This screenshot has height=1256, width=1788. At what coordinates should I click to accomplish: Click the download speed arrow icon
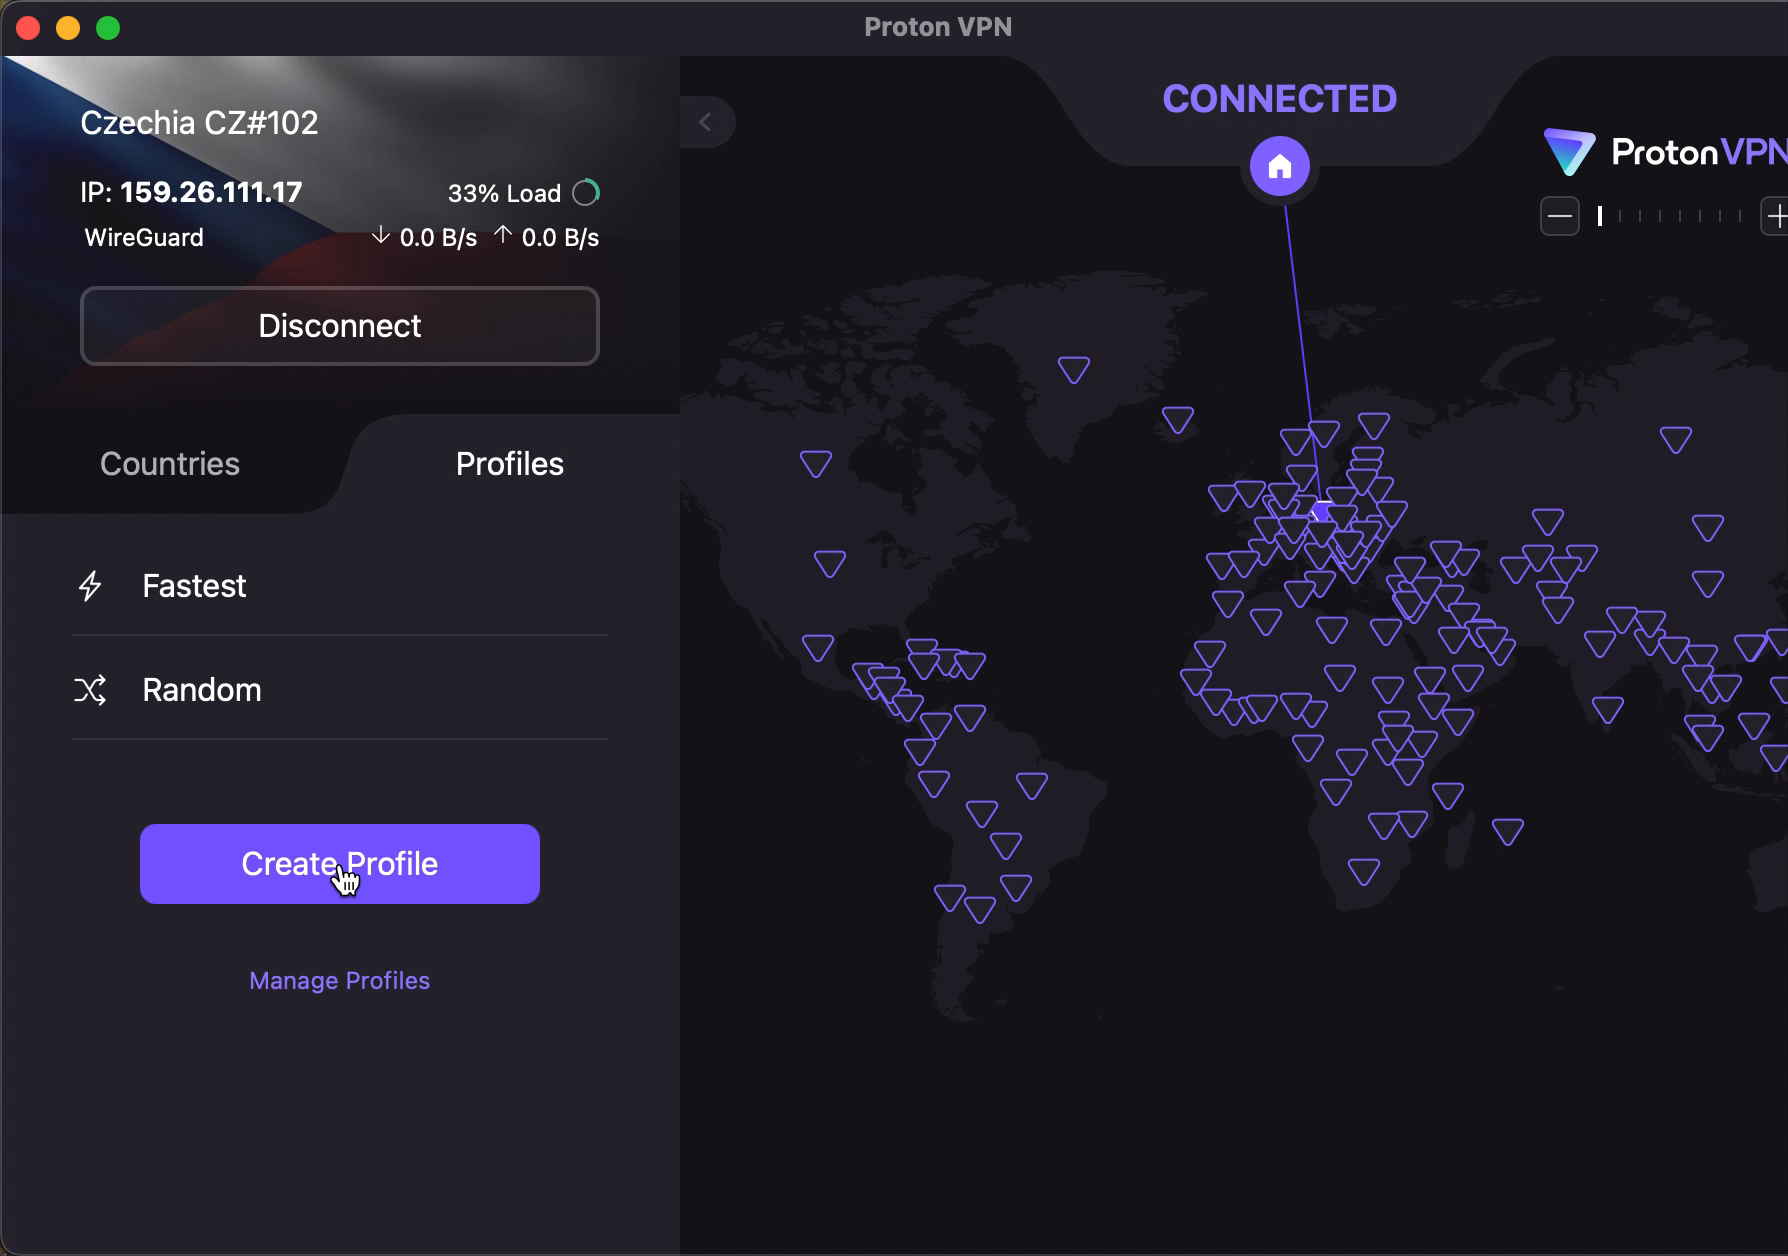click(x=380, y=236)
